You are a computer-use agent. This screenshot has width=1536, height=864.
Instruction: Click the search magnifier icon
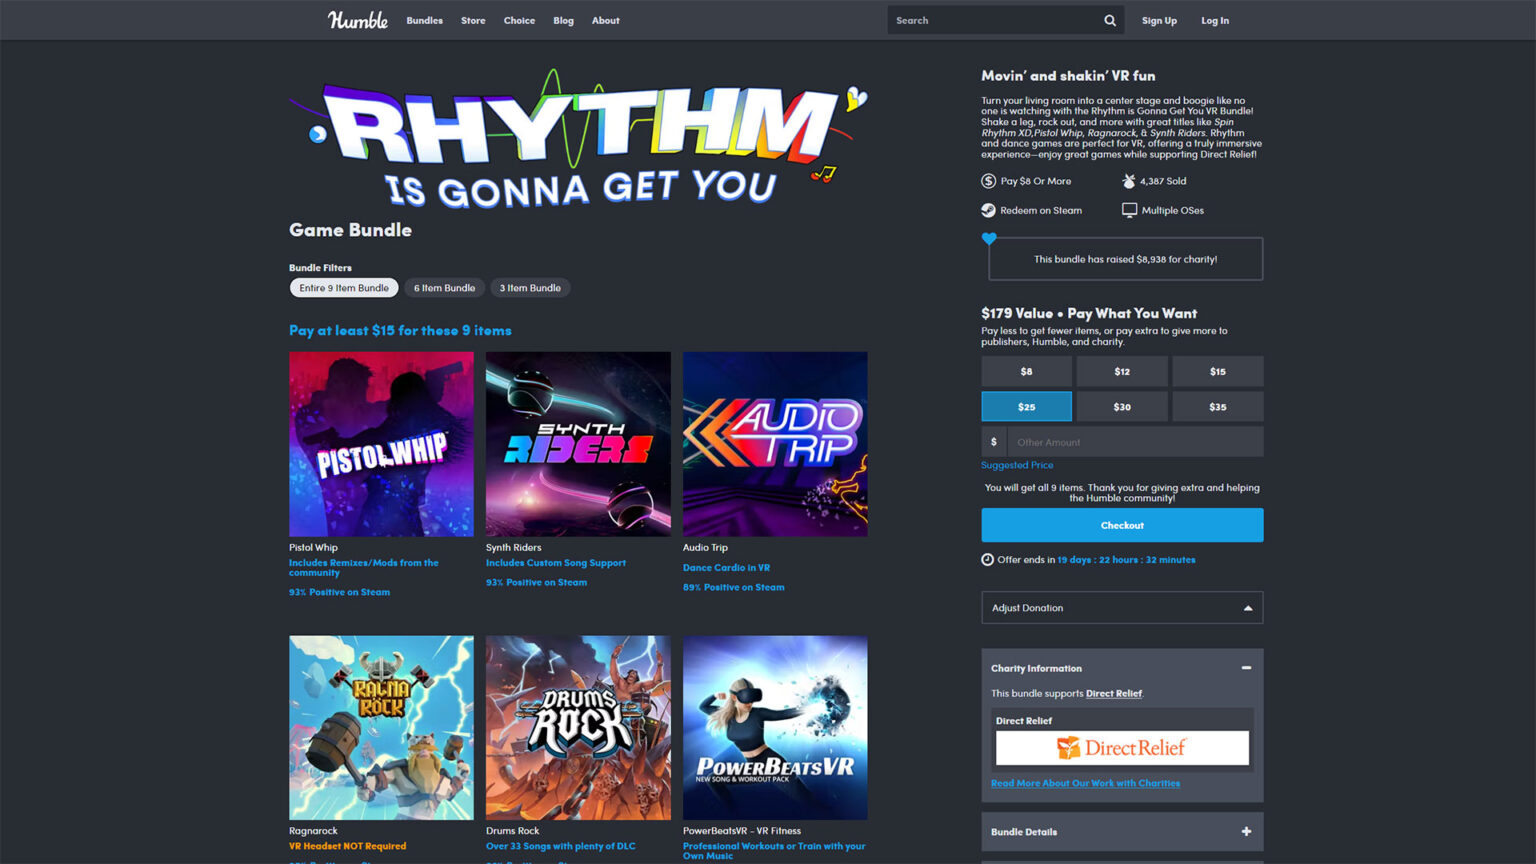coord(1109,20)
